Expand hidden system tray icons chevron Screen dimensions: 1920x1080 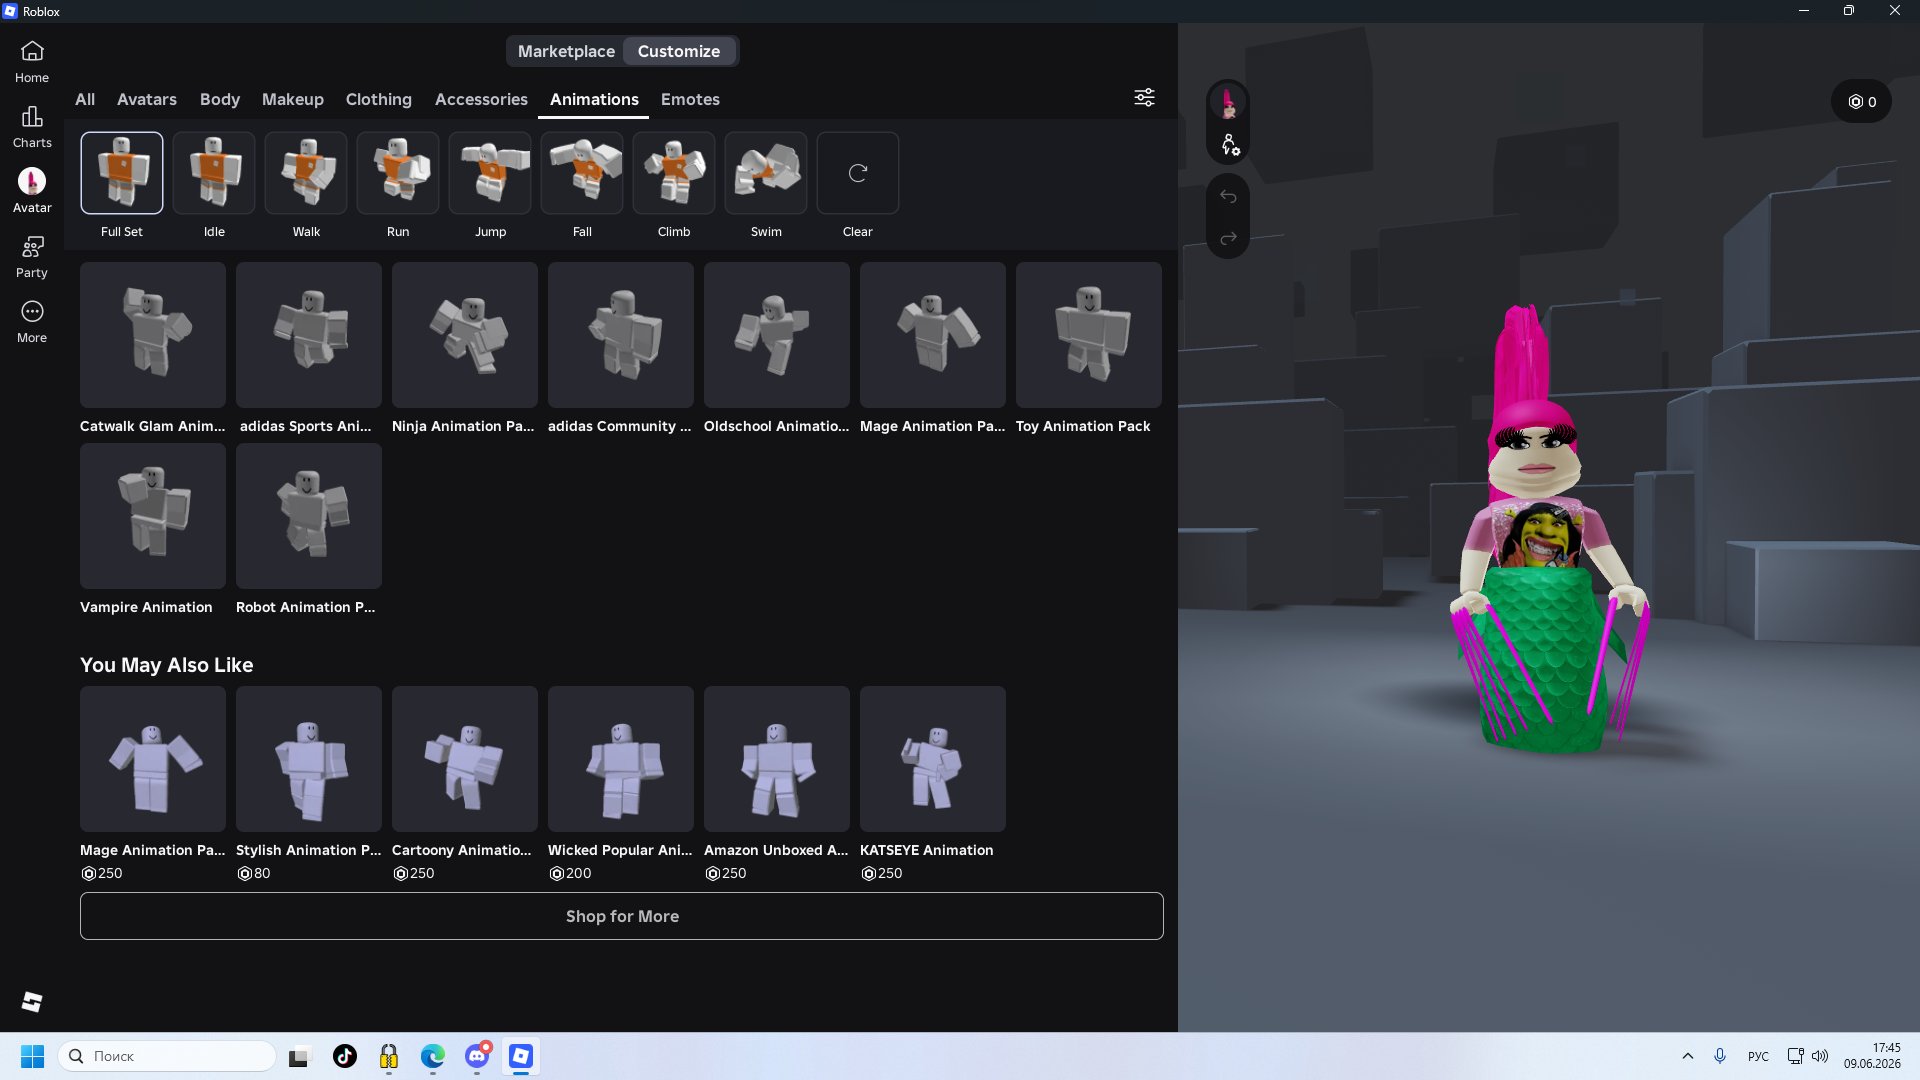1688,1056
